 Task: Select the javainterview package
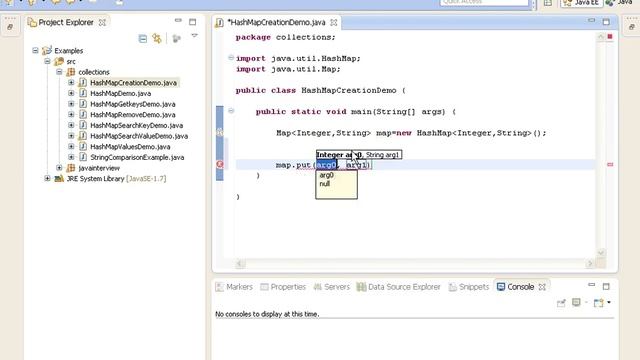(99, 168)
